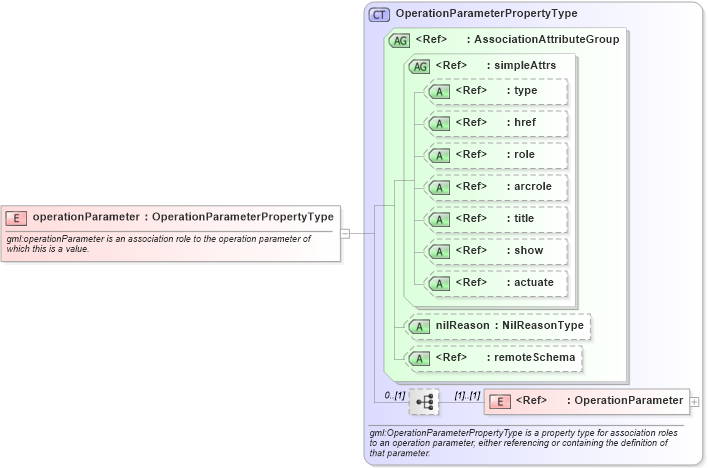Click the [1]..[1] cardinality label
The width and height of the screenshot is (708, 468).
tap(467, 396)
